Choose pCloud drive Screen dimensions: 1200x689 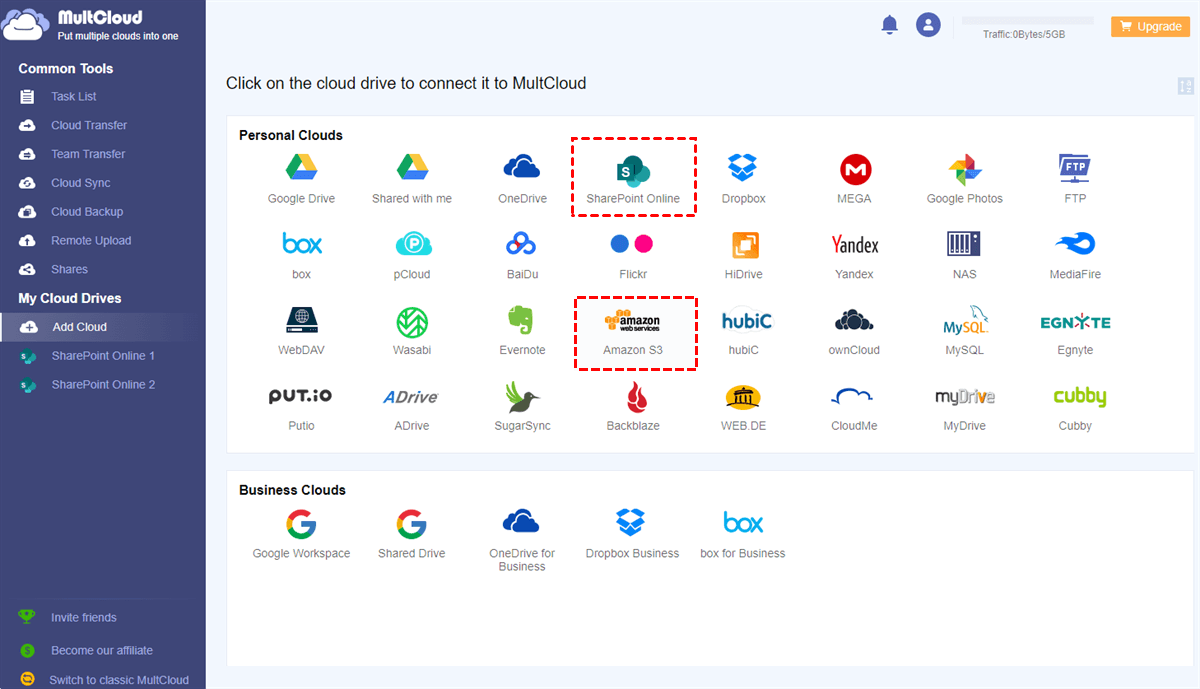[x=412, y=254]
